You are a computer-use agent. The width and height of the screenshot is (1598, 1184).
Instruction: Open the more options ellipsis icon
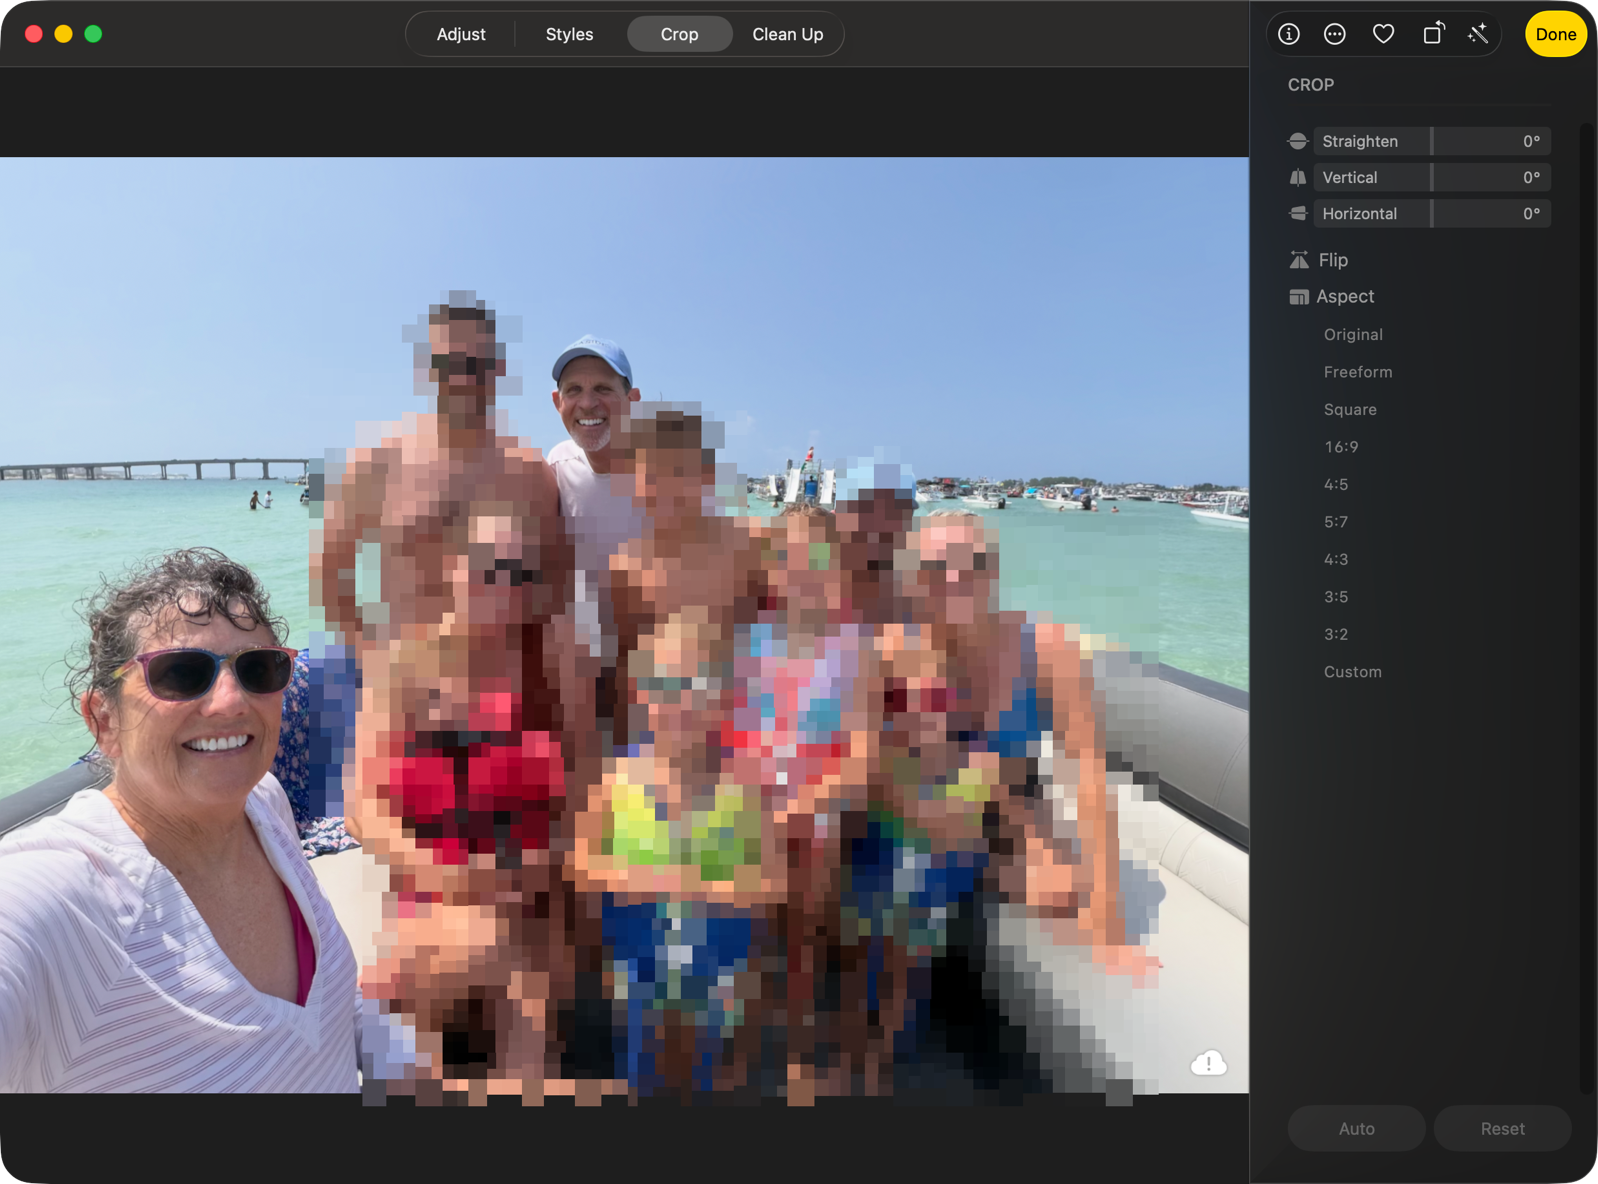click(1335, 34)
